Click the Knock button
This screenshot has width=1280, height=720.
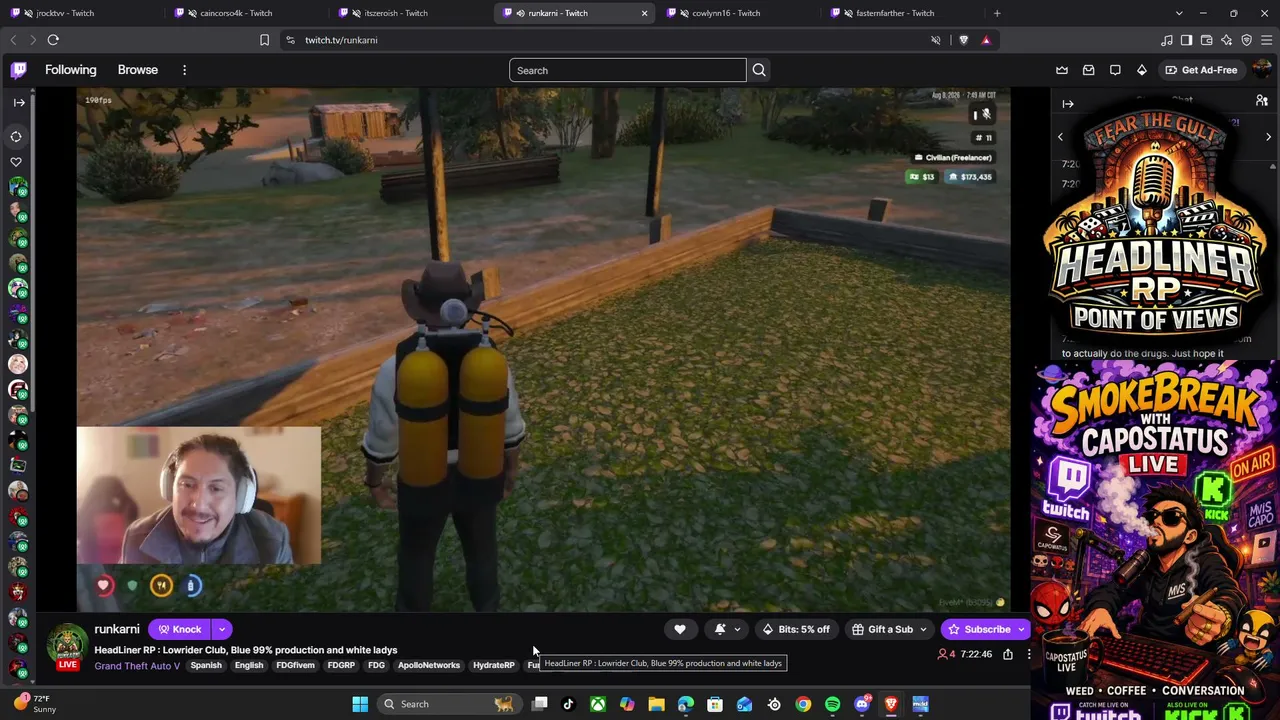click(180, 629)
